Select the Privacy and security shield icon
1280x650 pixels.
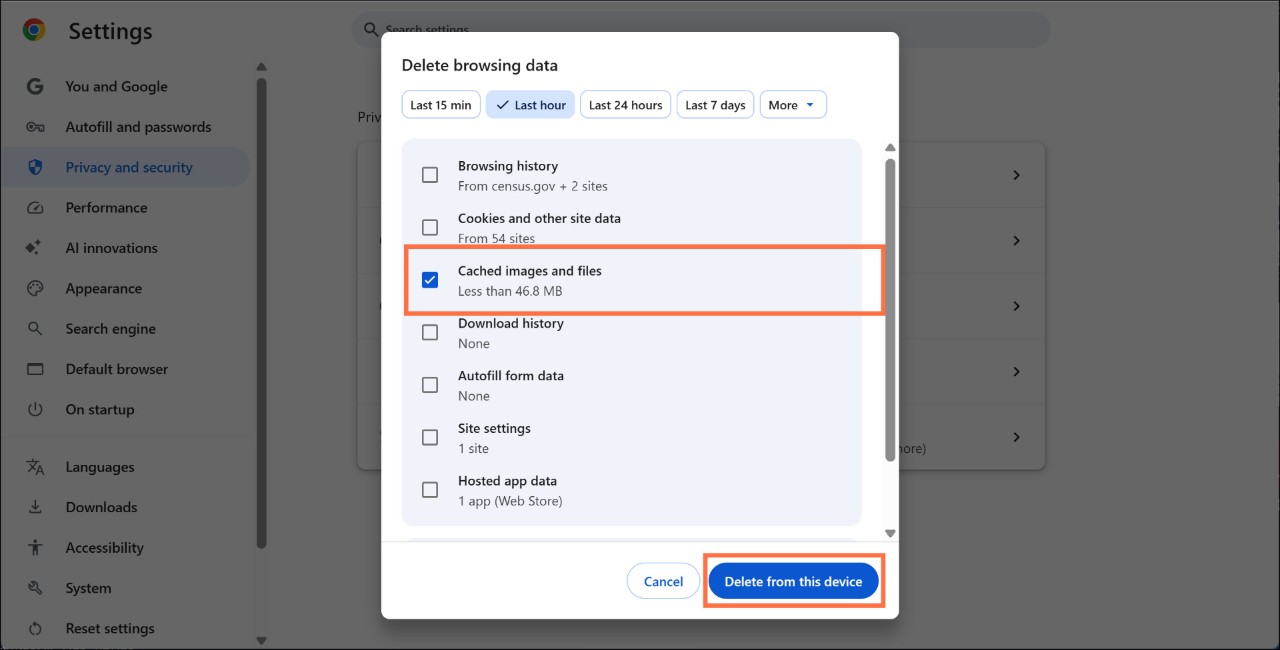pos(36,167)
